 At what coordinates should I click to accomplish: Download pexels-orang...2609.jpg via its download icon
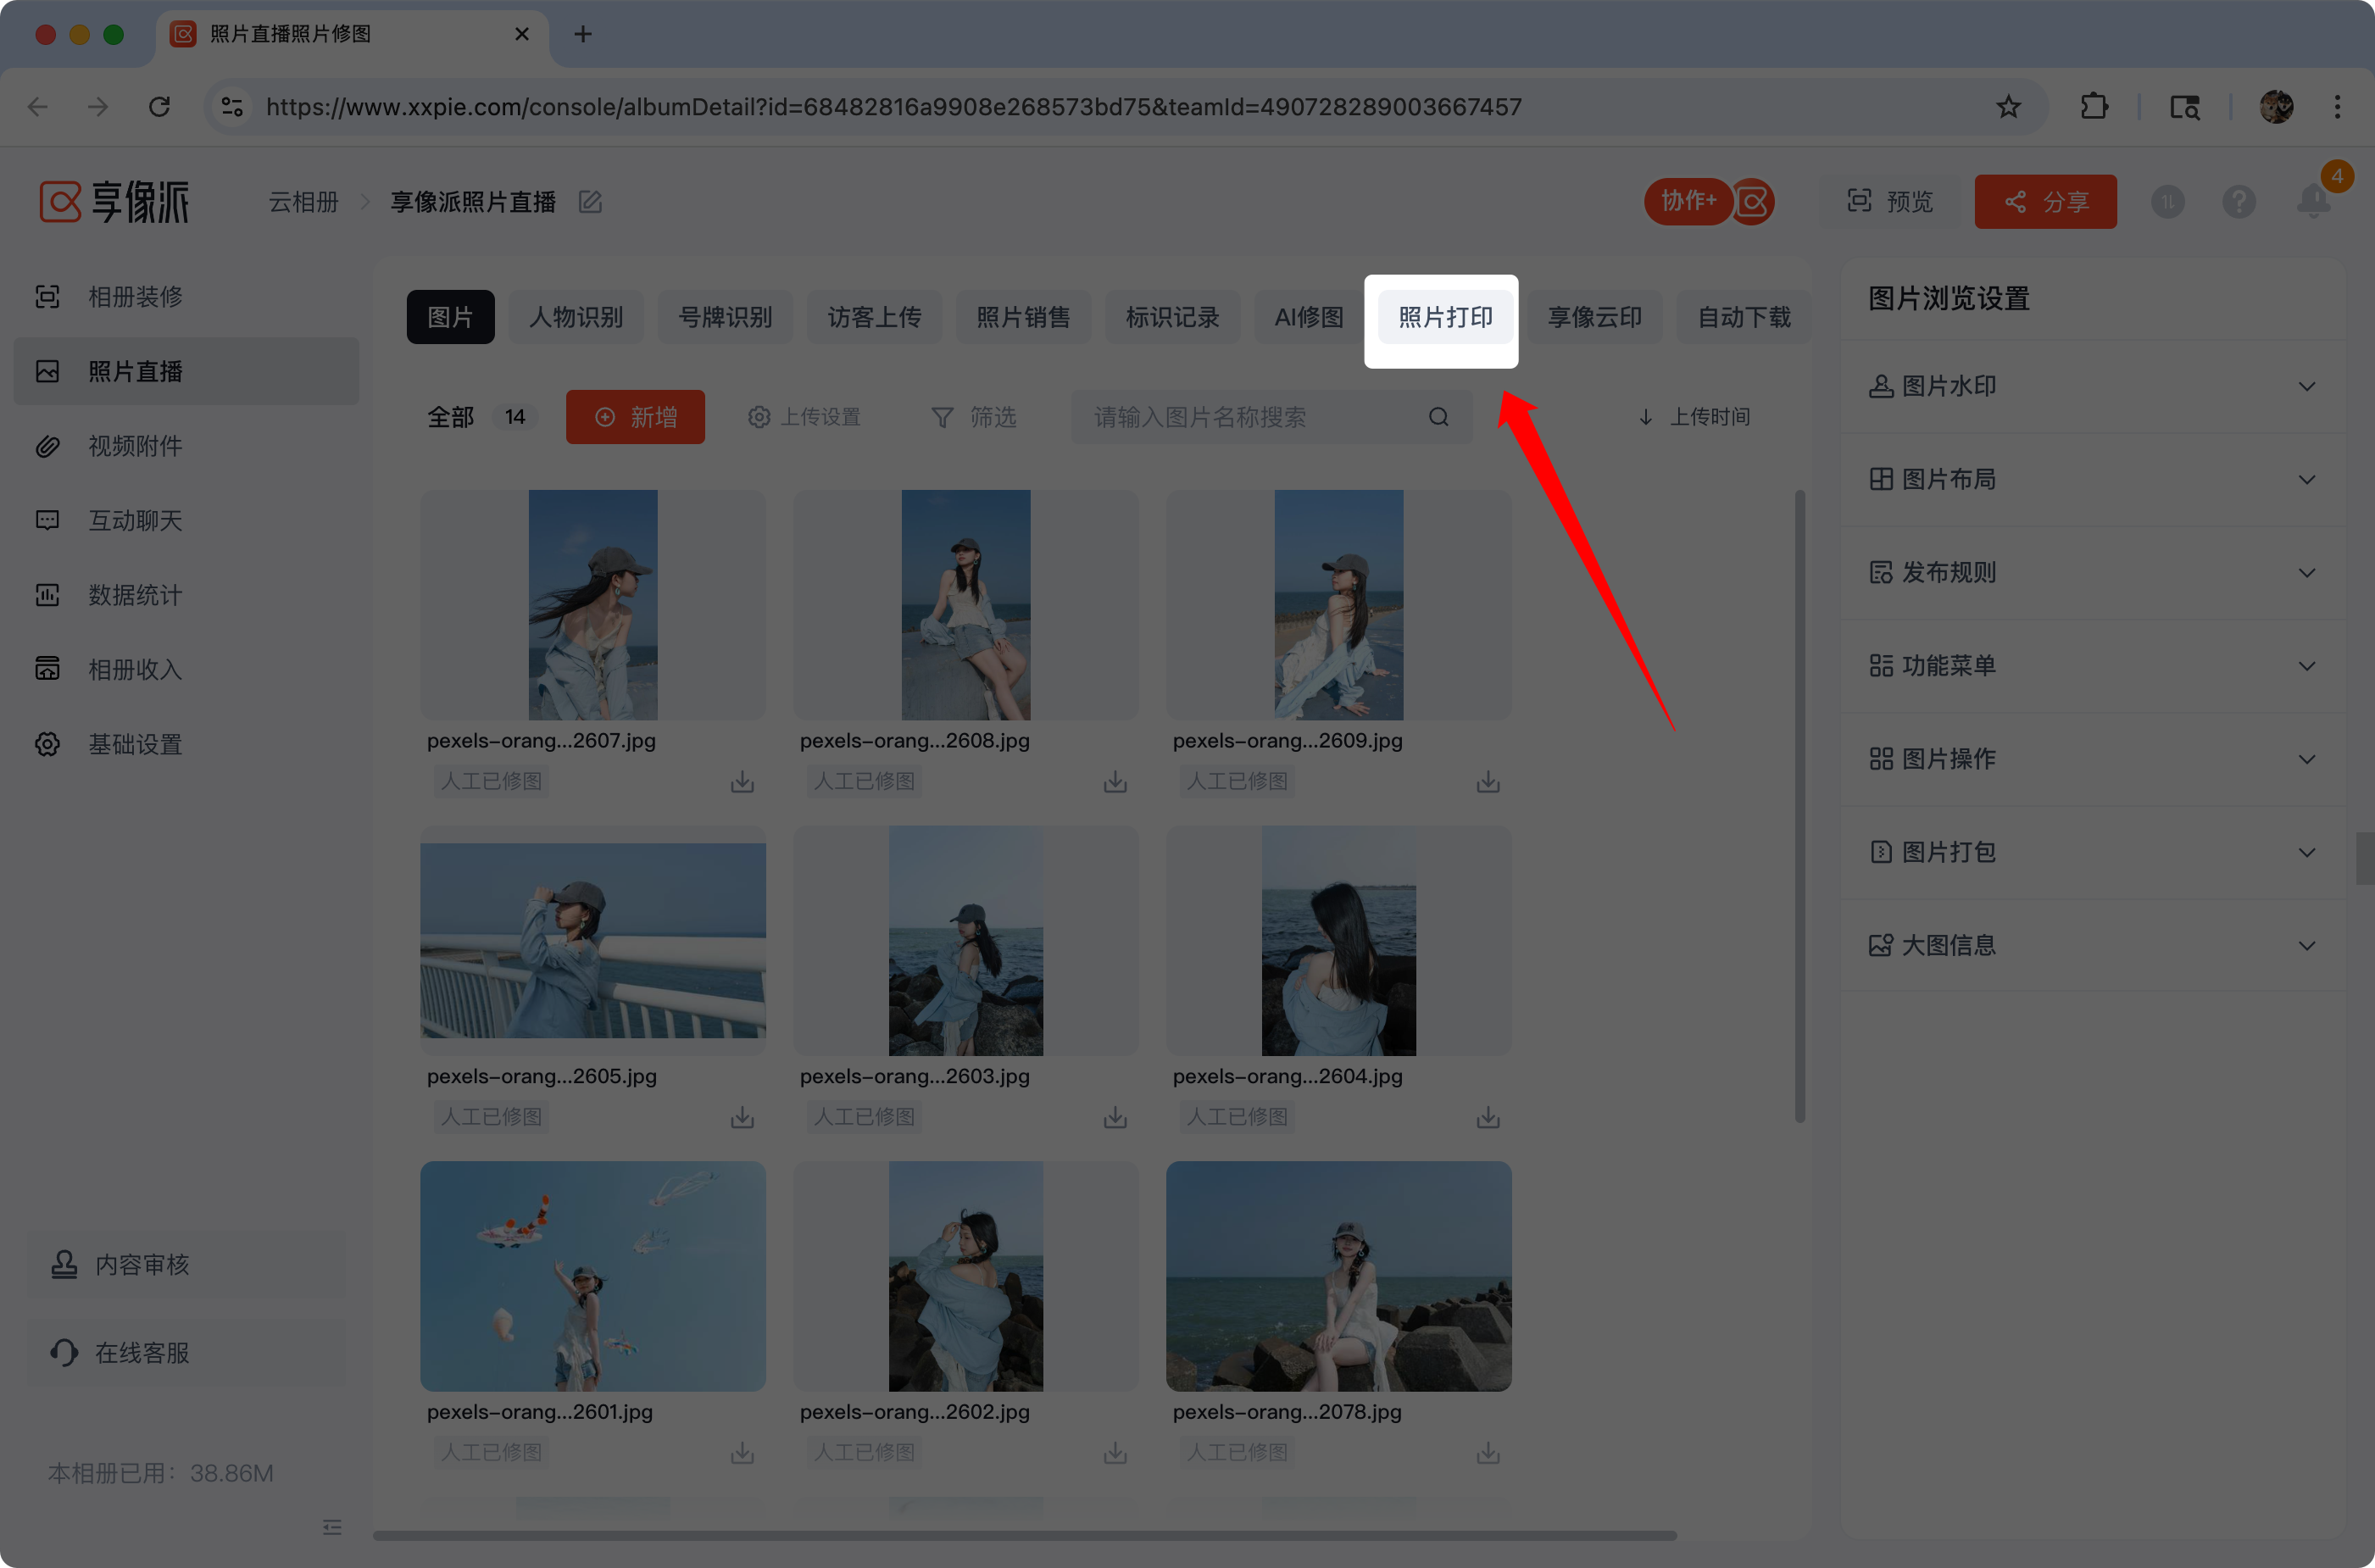1488,782
